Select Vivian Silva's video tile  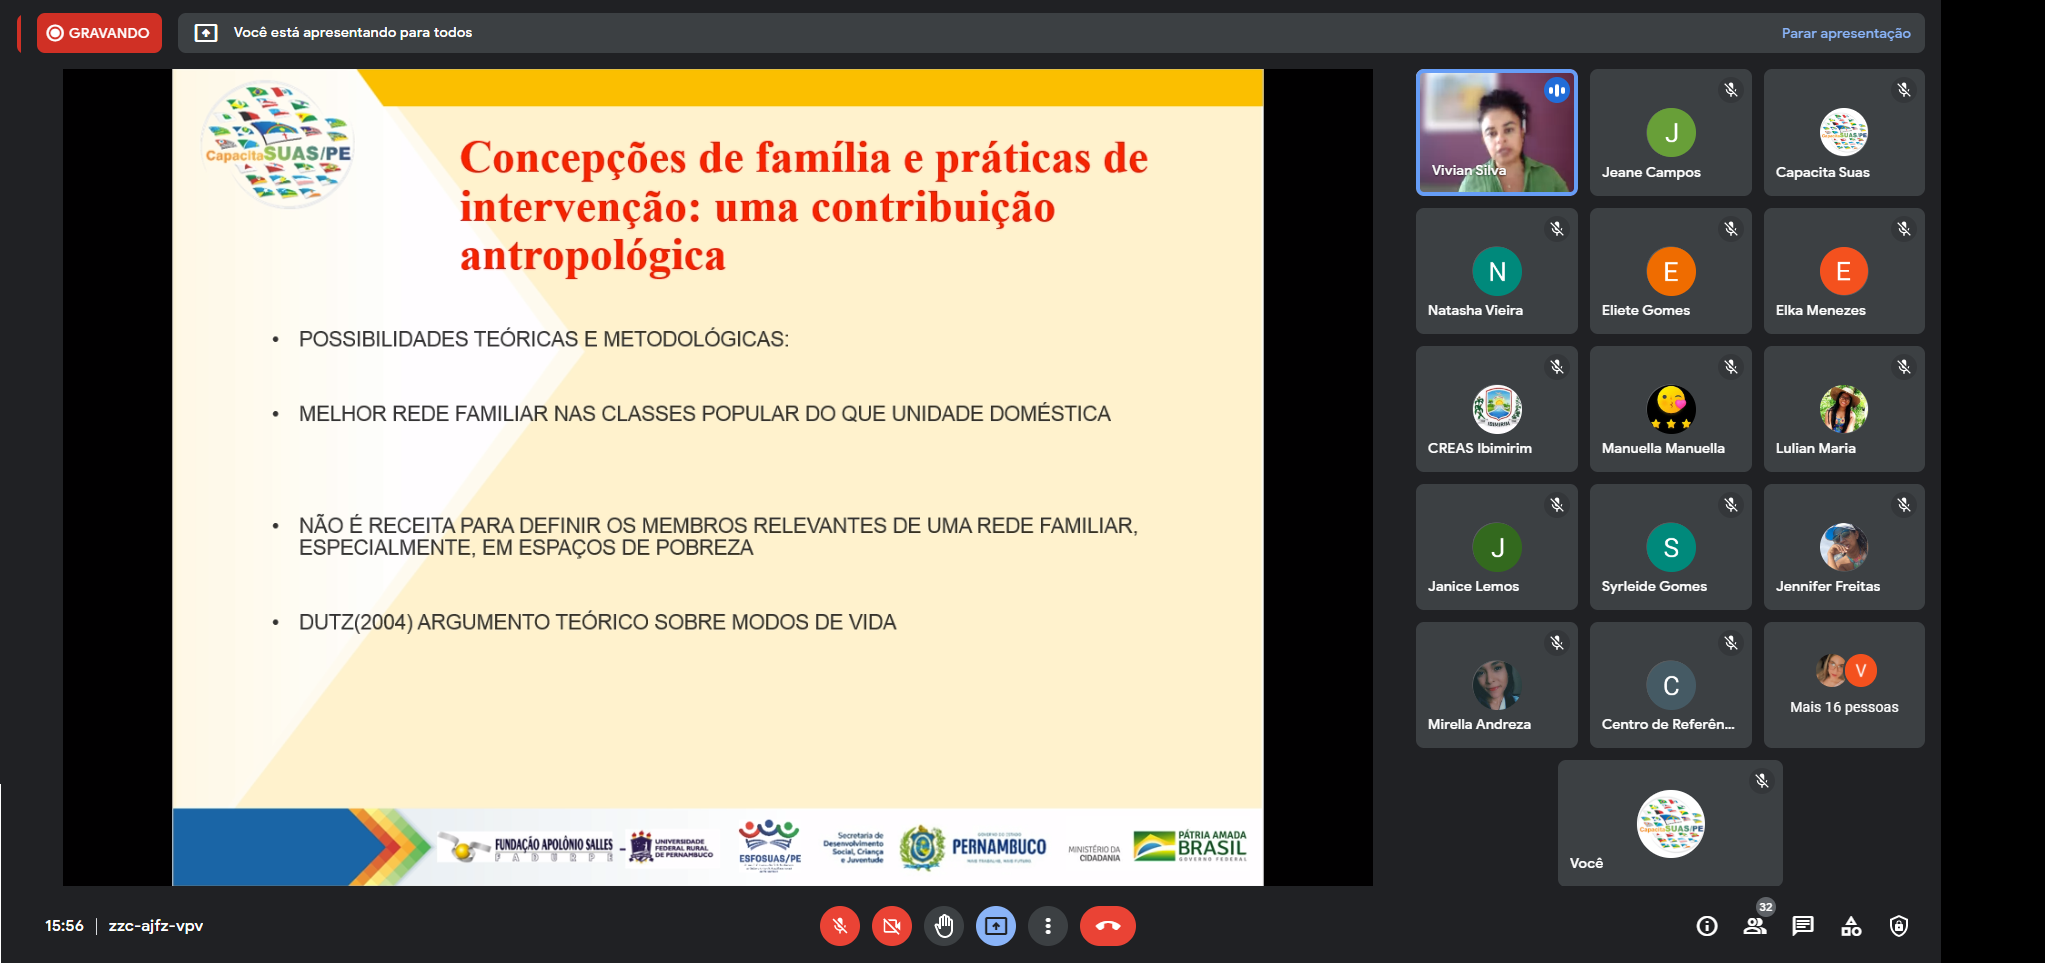point(1496,132)
